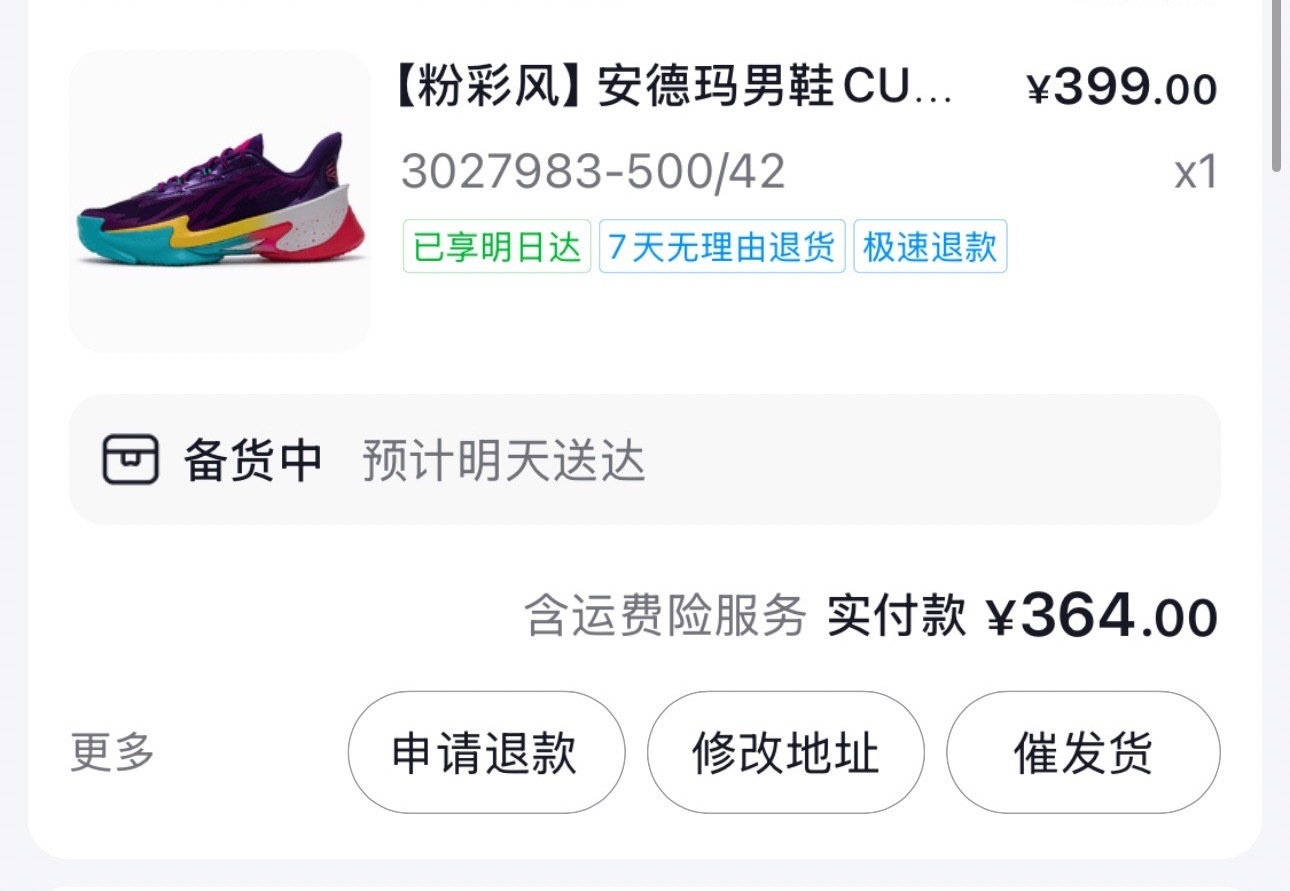Tap the 含运费险服务 shipping insurance text

pos(665,616)
